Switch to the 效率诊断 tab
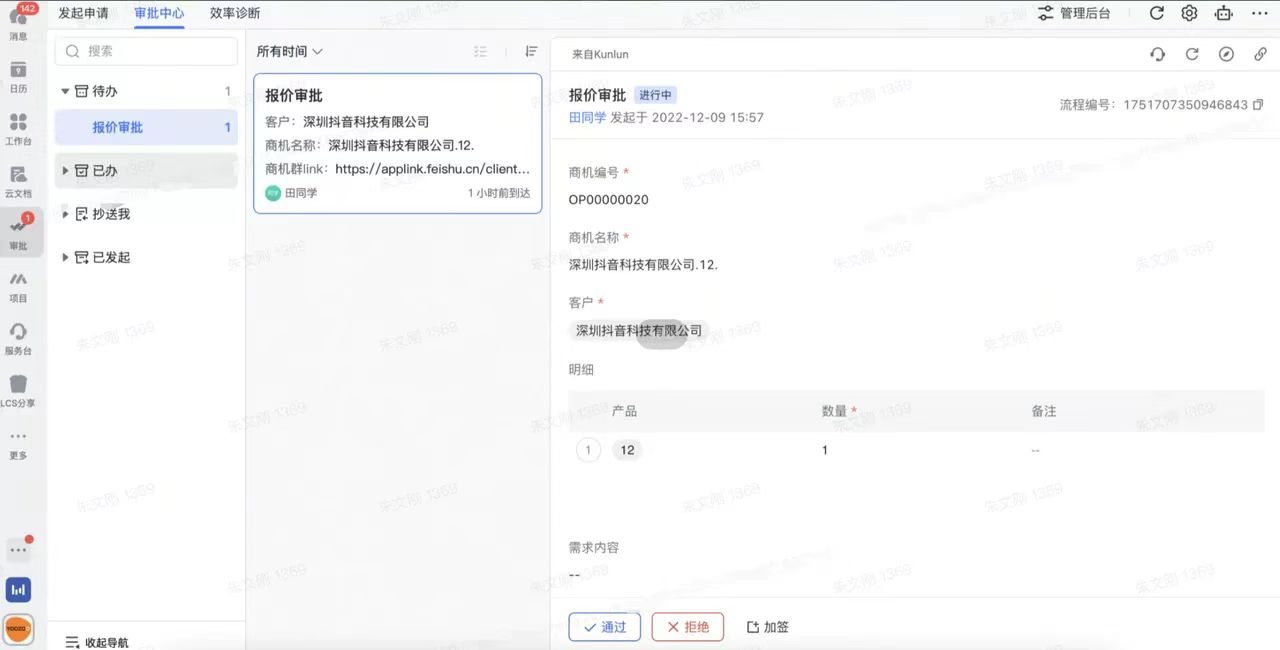This screenshot has width=1280, height=650. click(x=235, y=13)
